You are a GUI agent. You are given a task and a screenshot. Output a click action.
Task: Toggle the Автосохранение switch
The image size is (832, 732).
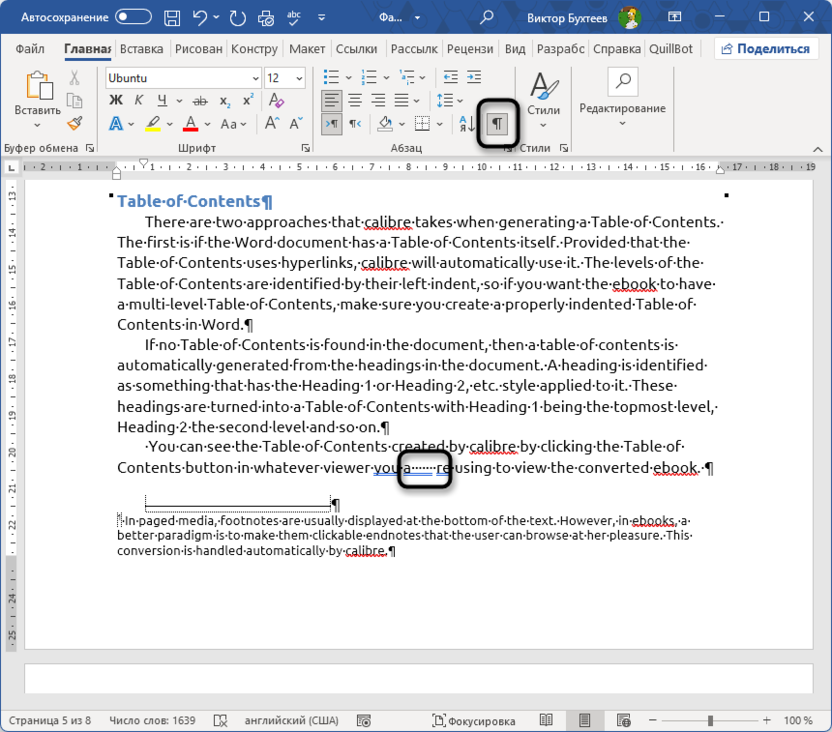point(134,18)
